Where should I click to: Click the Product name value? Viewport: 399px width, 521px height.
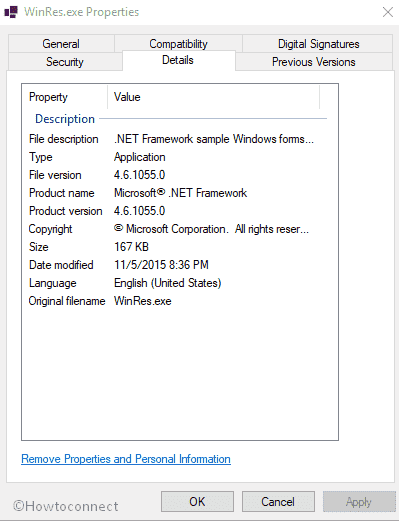(180, 193)
